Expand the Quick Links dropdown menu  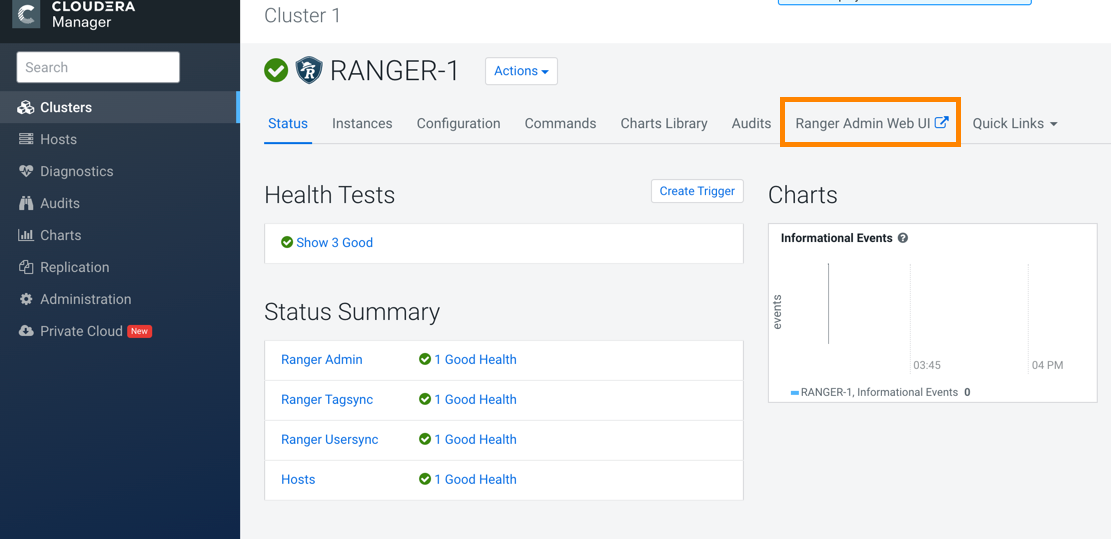click(x=1014, y=123)
